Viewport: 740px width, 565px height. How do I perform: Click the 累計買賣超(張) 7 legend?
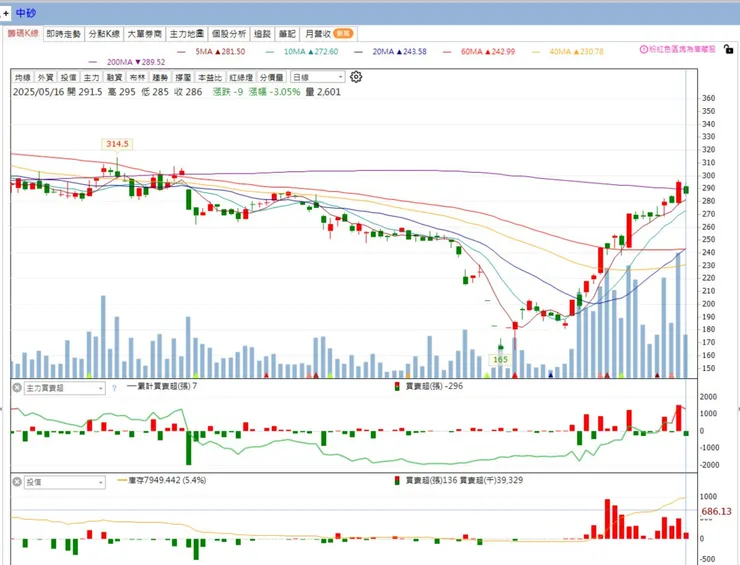(162, 386)
